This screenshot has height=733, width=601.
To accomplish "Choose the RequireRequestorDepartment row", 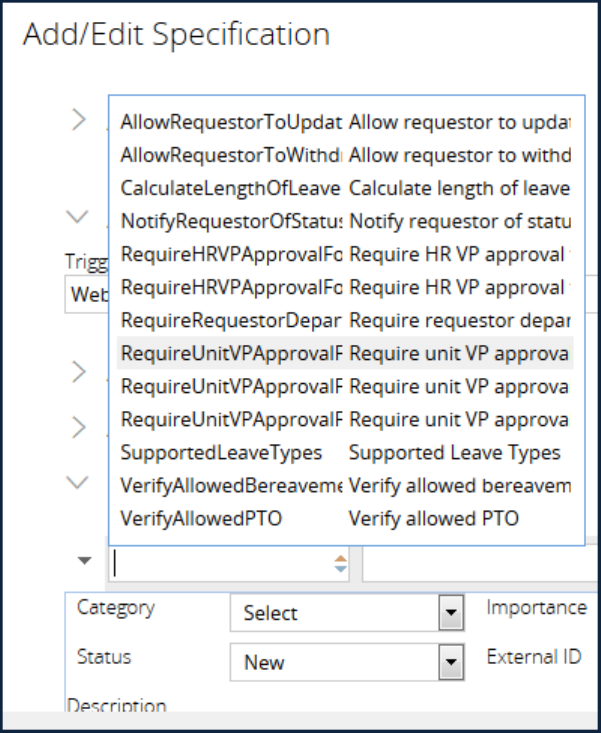I will point(232,321).
